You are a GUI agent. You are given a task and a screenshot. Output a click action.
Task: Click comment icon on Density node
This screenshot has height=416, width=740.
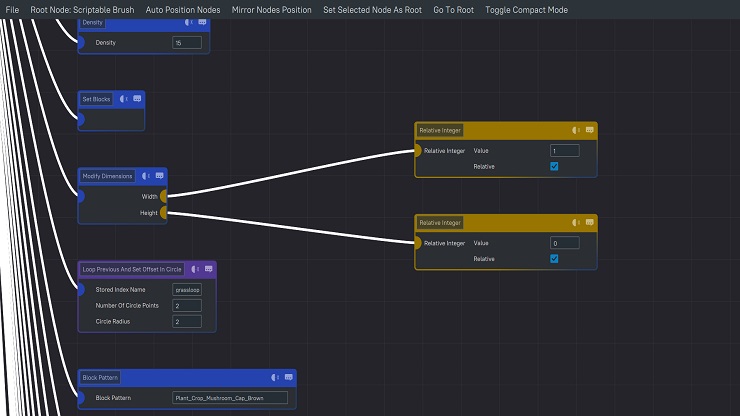point(201,21)
